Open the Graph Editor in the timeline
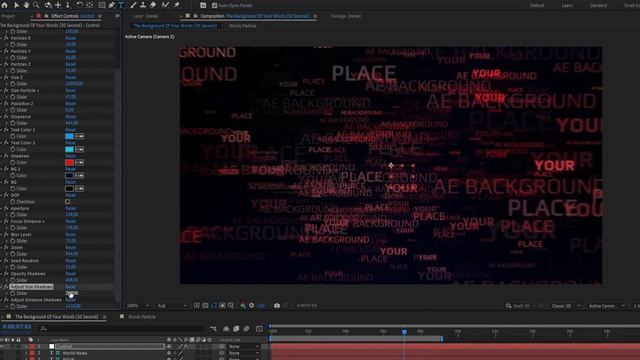The height and width of the screenshot is (360, 640). tap(260, 329)
